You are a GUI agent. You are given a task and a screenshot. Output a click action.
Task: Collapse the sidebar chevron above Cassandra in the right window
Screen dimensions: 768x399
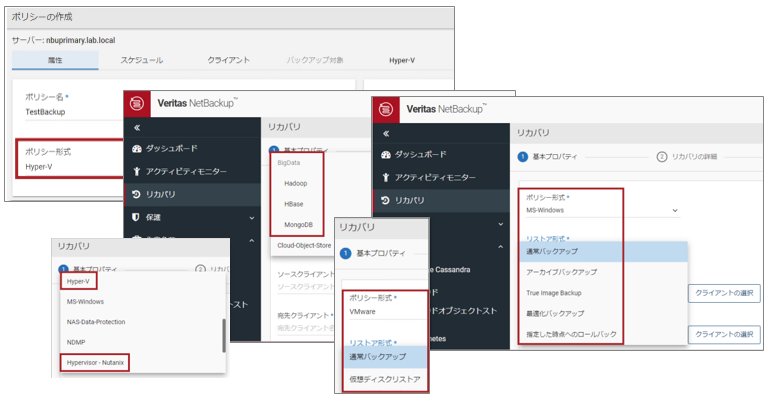[501, 247]
